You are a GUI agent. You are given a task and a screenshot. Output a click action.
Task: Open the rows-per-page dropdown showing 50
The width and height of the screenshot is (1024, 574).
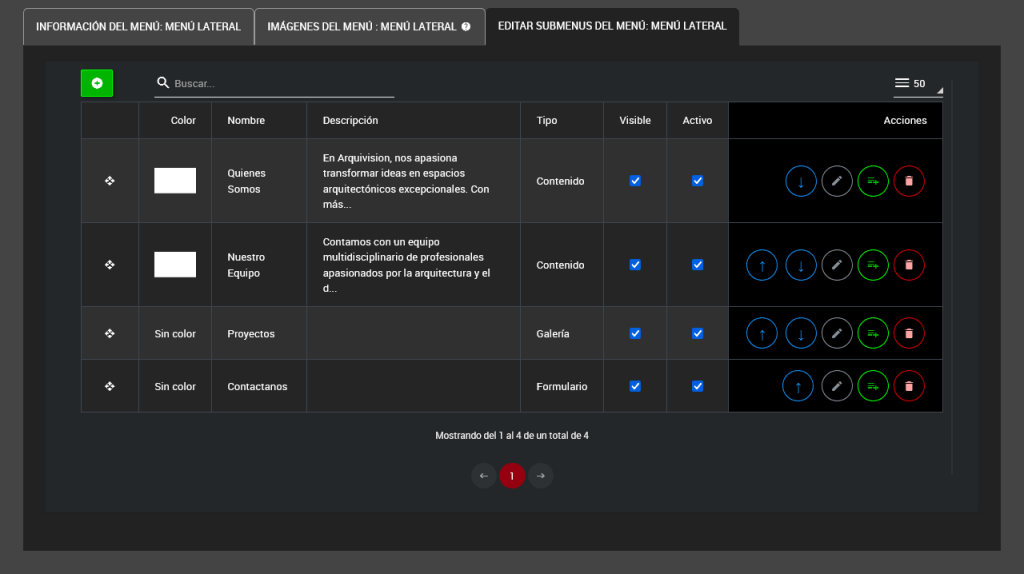[x=917, y=84]
